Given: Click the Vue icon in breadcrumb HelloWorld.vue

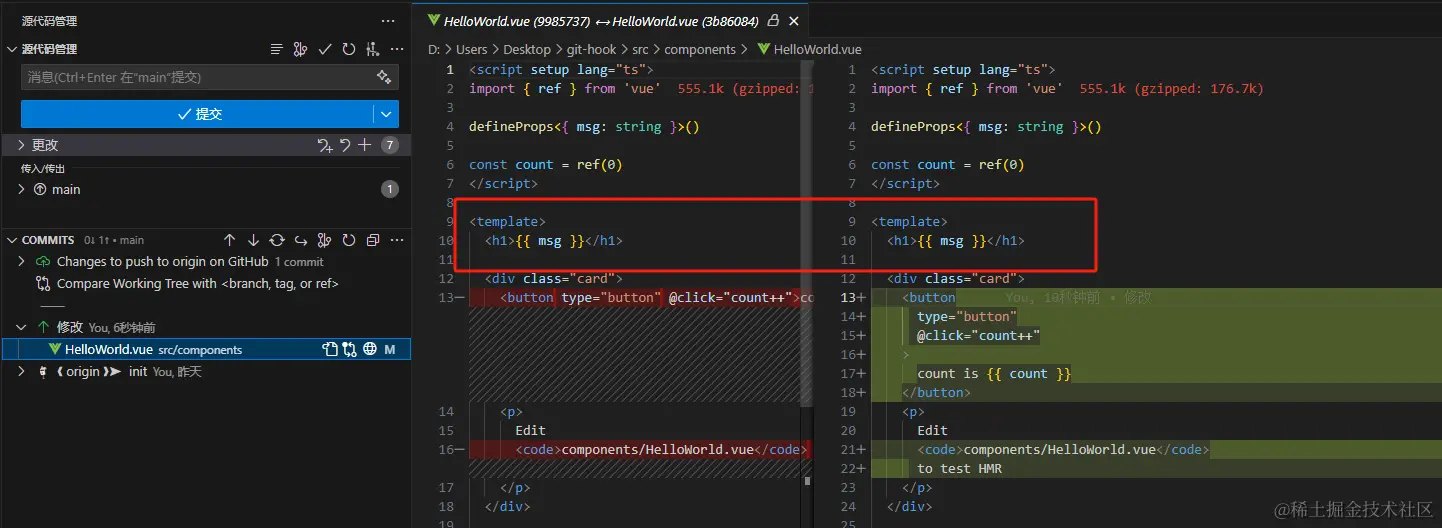Looking at the screenshot, I should [x=764, y=49].
